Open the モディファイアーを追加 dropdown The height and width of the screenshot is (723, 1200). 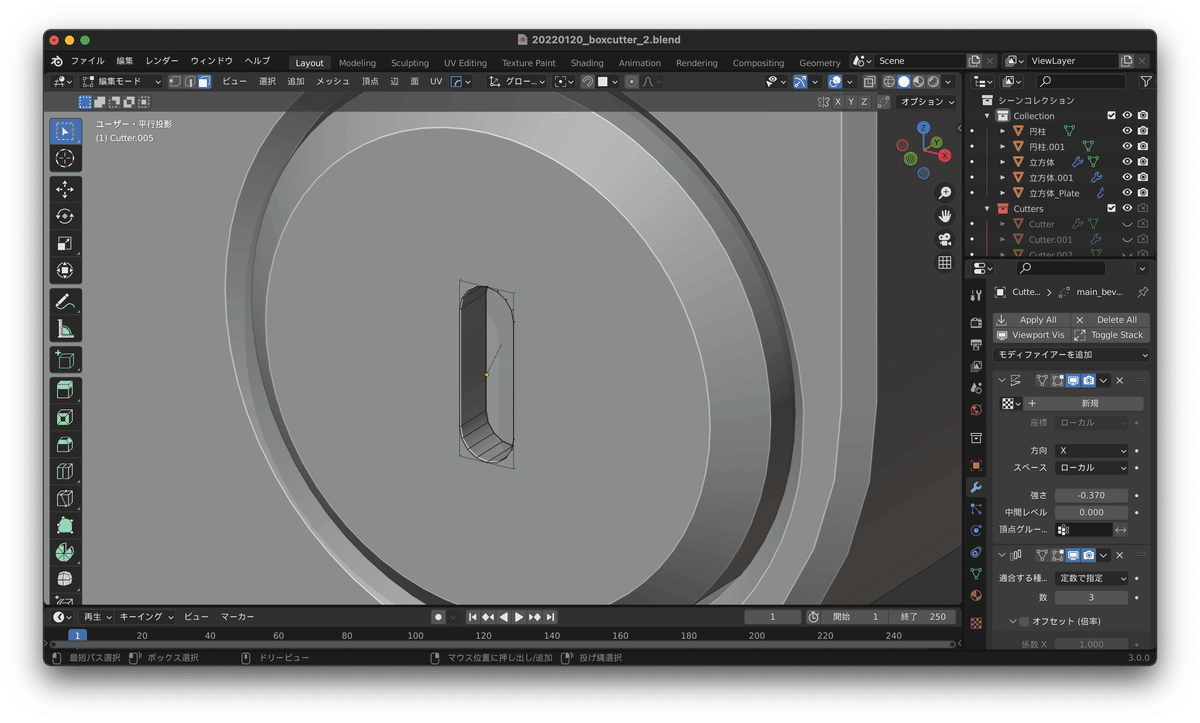[x=1072, y=355]
